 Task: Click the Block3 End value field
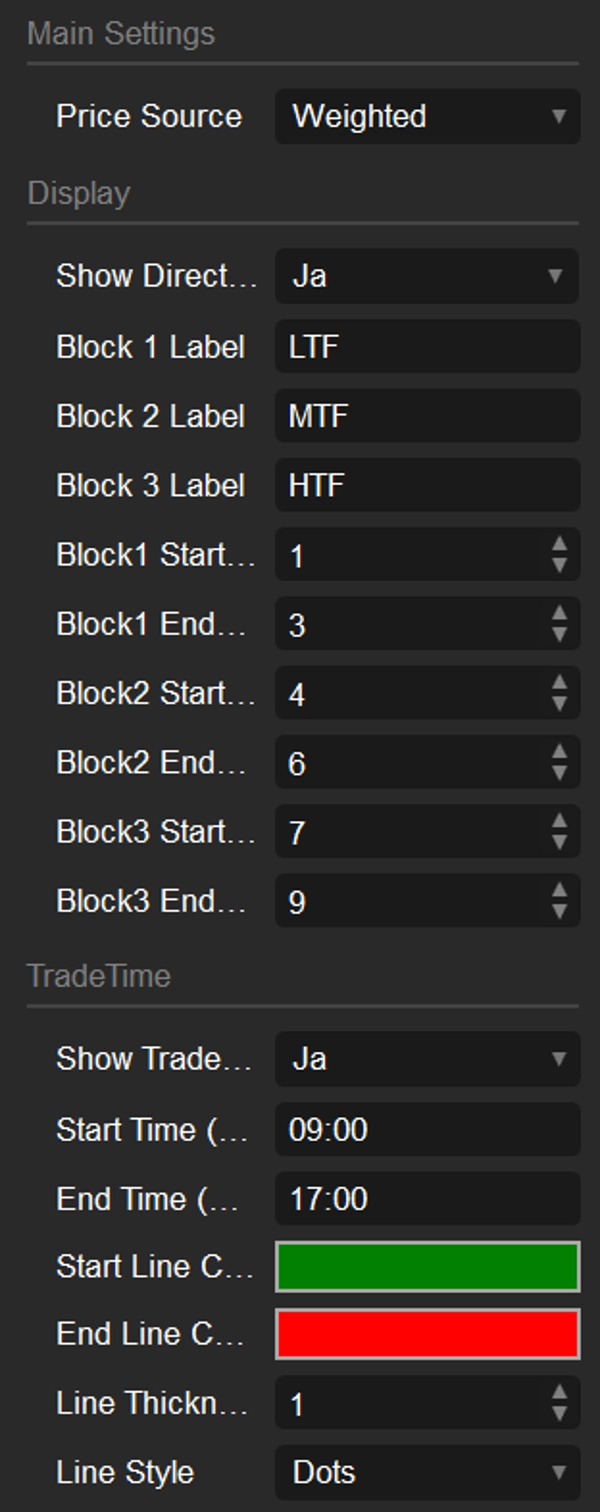pyautogui.click(x=410, y=902)
